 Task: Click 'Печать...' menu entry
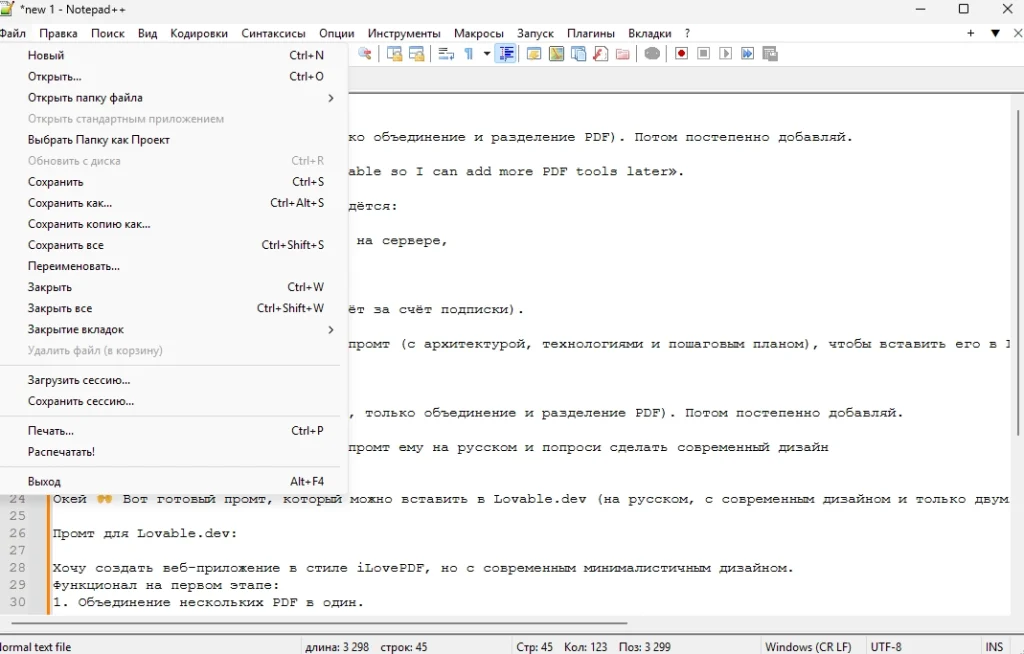pos(51,431)
